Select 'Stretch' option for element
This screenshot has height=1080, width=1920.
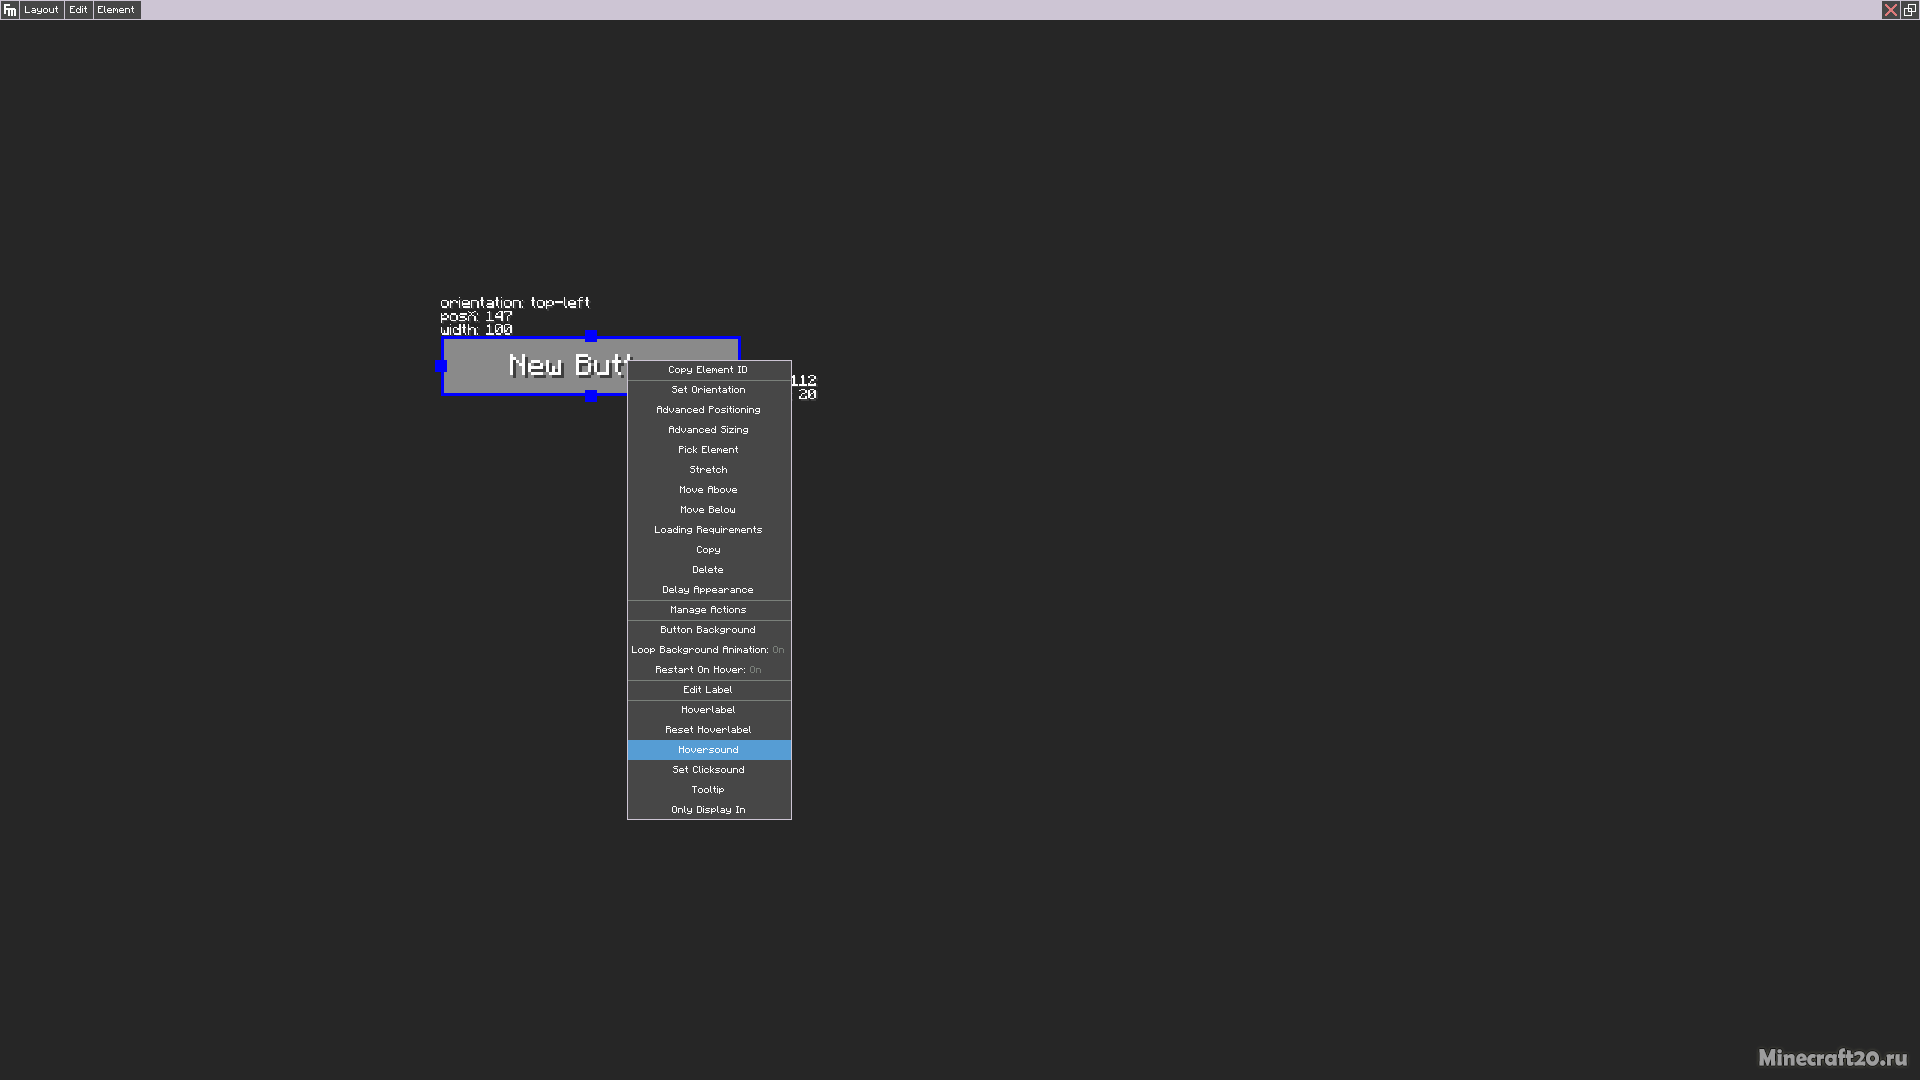point(708,468)
